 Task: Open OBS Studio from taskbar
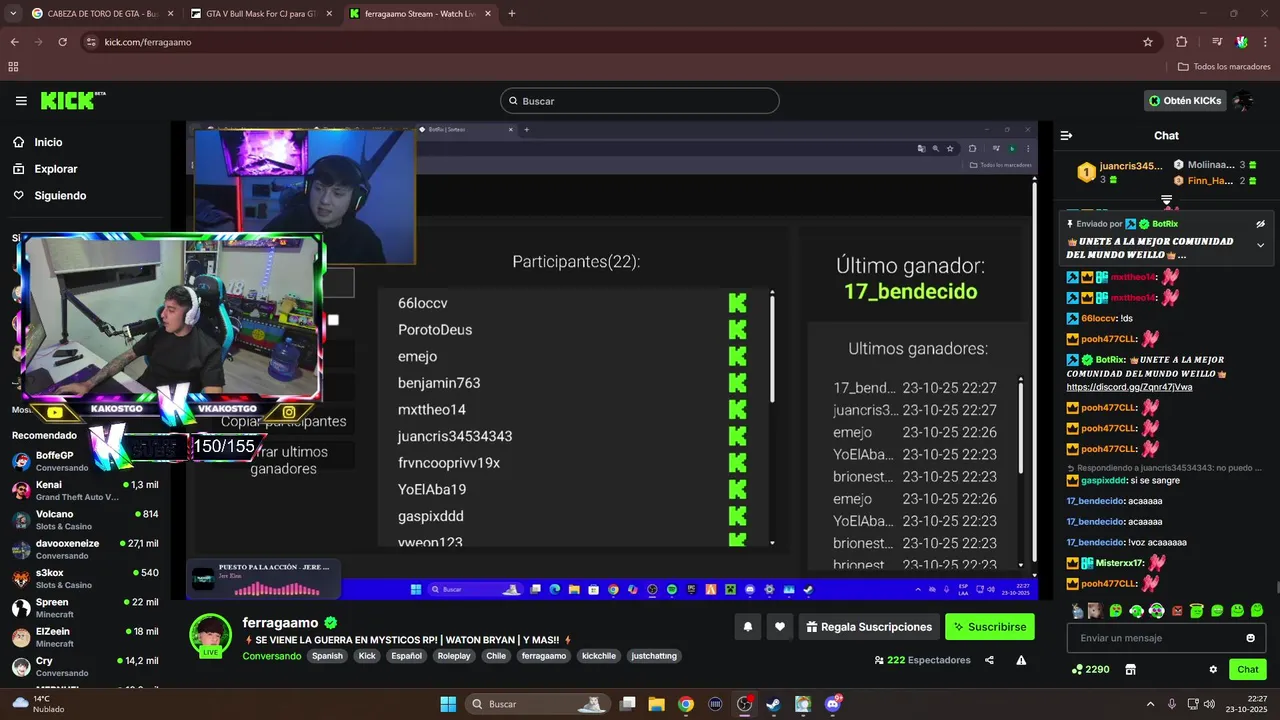tap(744, 704)
